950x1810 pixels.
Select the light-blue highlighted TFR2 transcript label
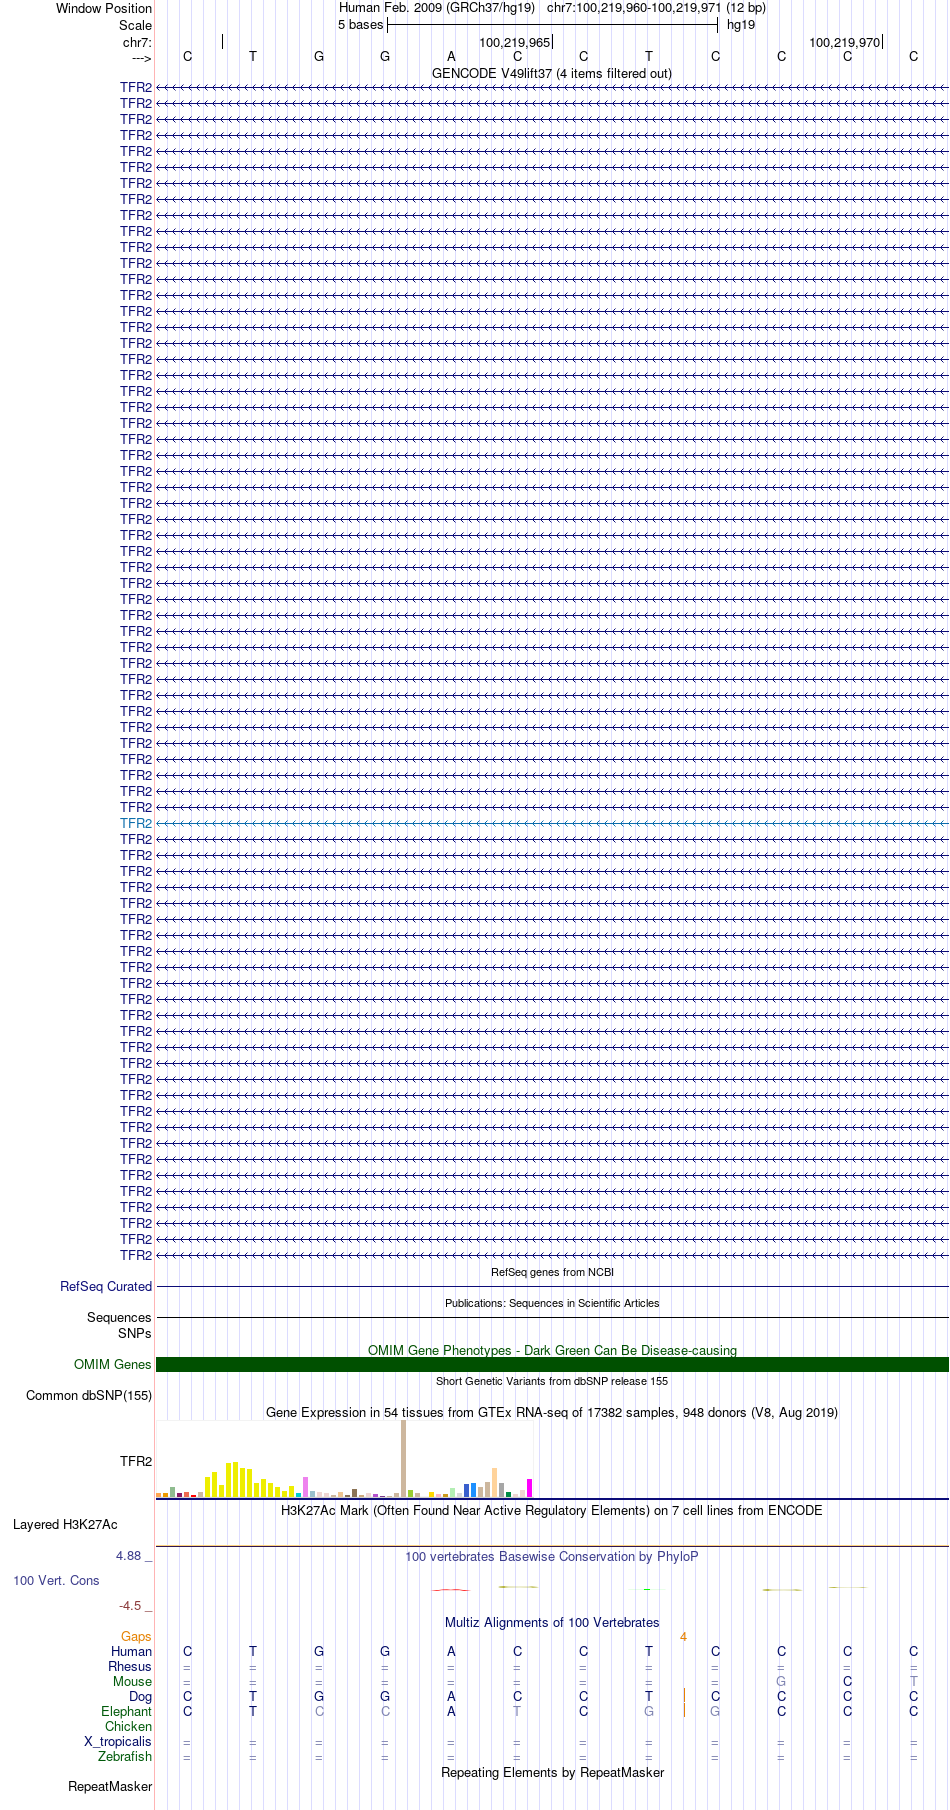coord(136,824)
